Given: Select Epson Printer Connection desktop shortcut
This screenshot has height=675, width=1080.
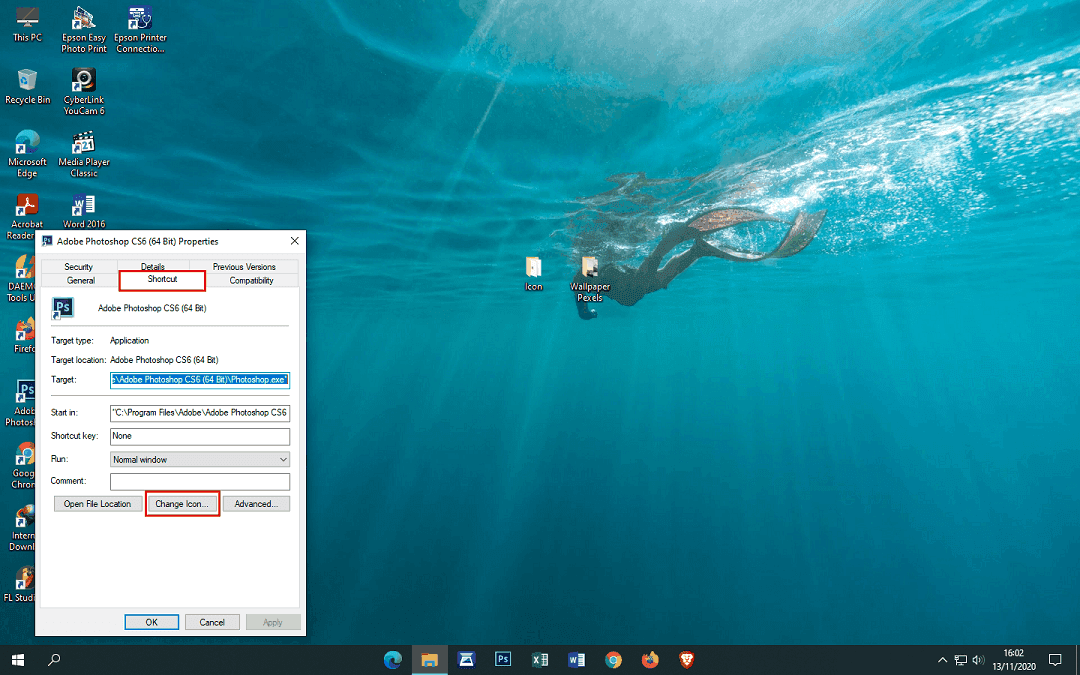Looking at the screenshot, I should pyautogui.click(x=141, y=29).
